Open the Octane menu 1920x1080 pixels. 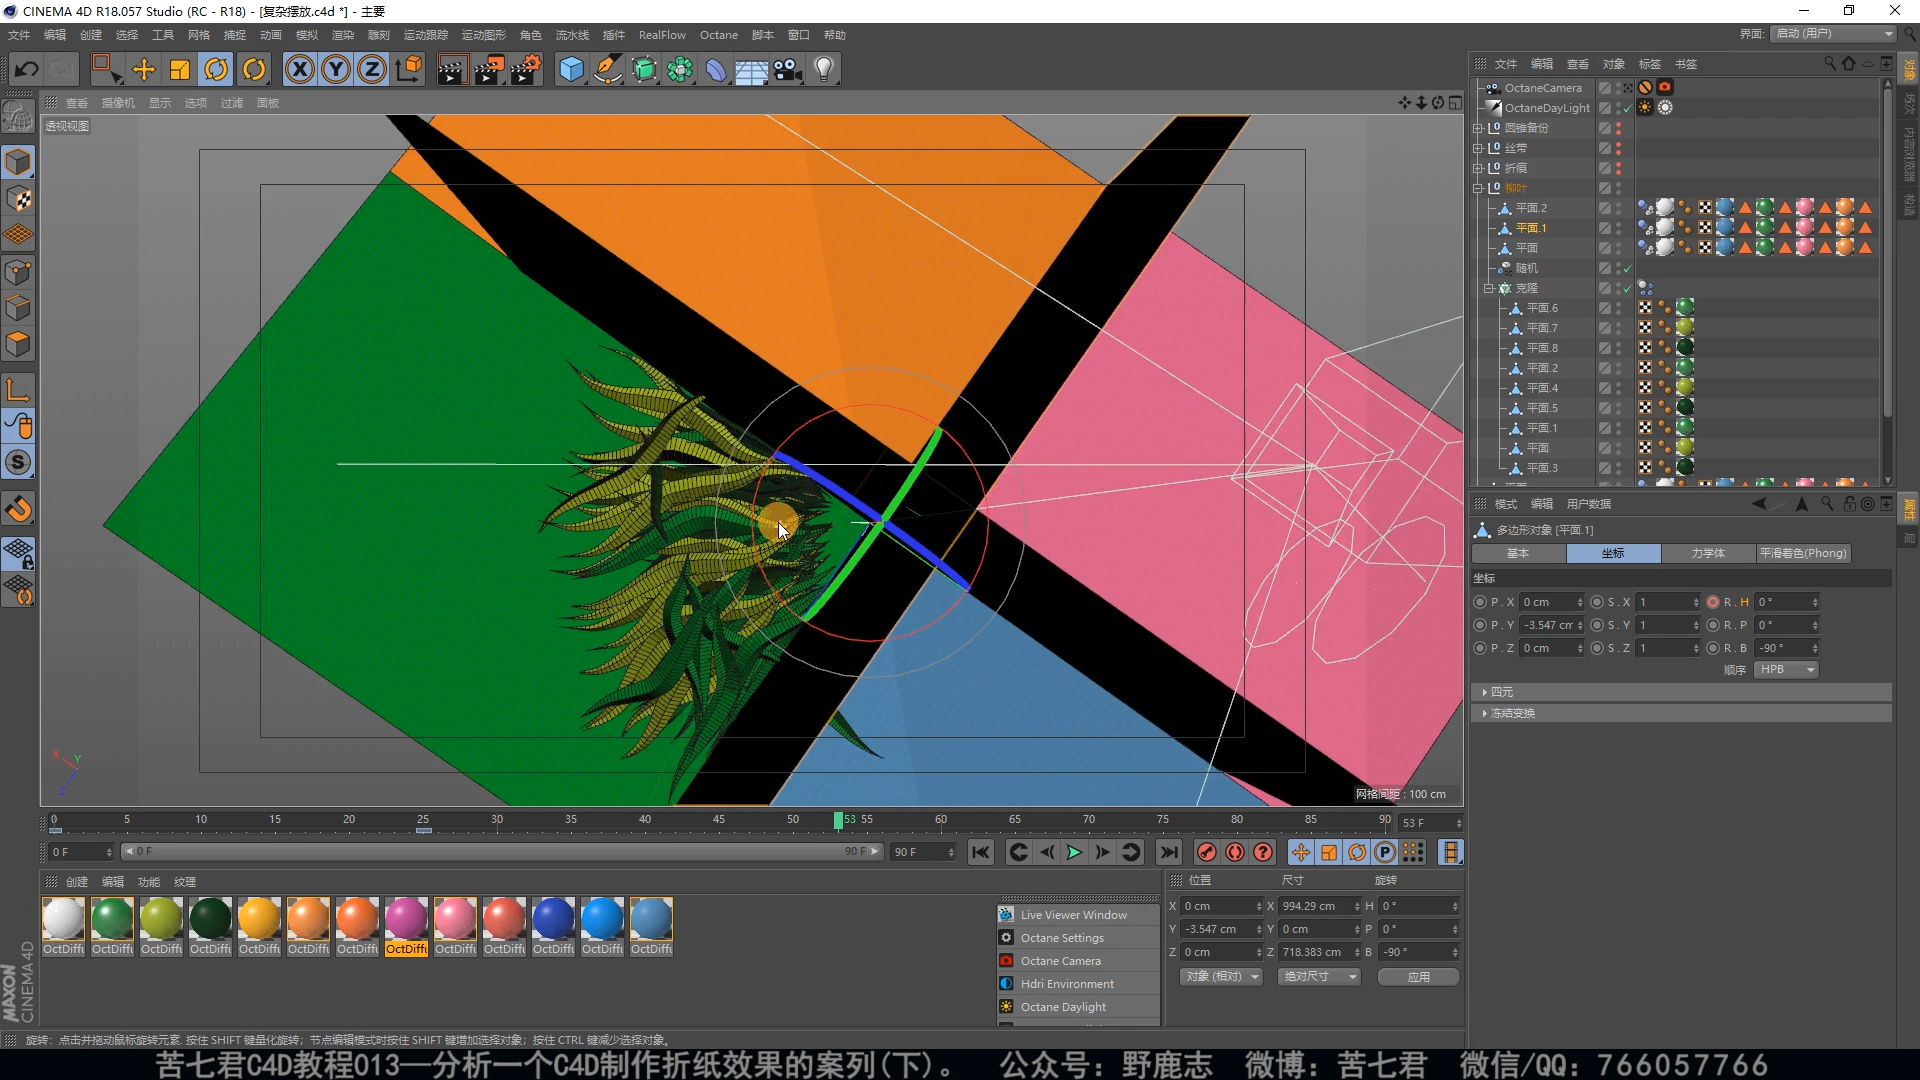click(x=718, y=35)
